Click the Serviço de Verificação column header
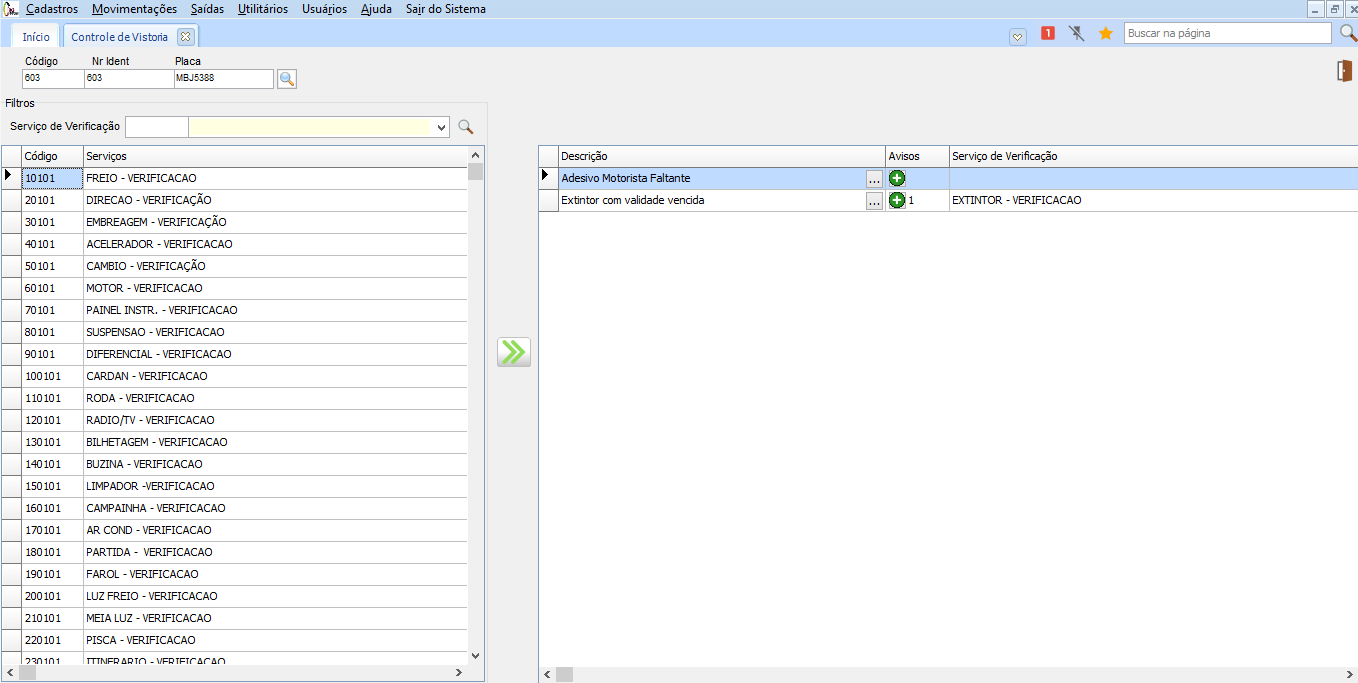The height and width of the screenshot is (683, 1358). 1153,156
